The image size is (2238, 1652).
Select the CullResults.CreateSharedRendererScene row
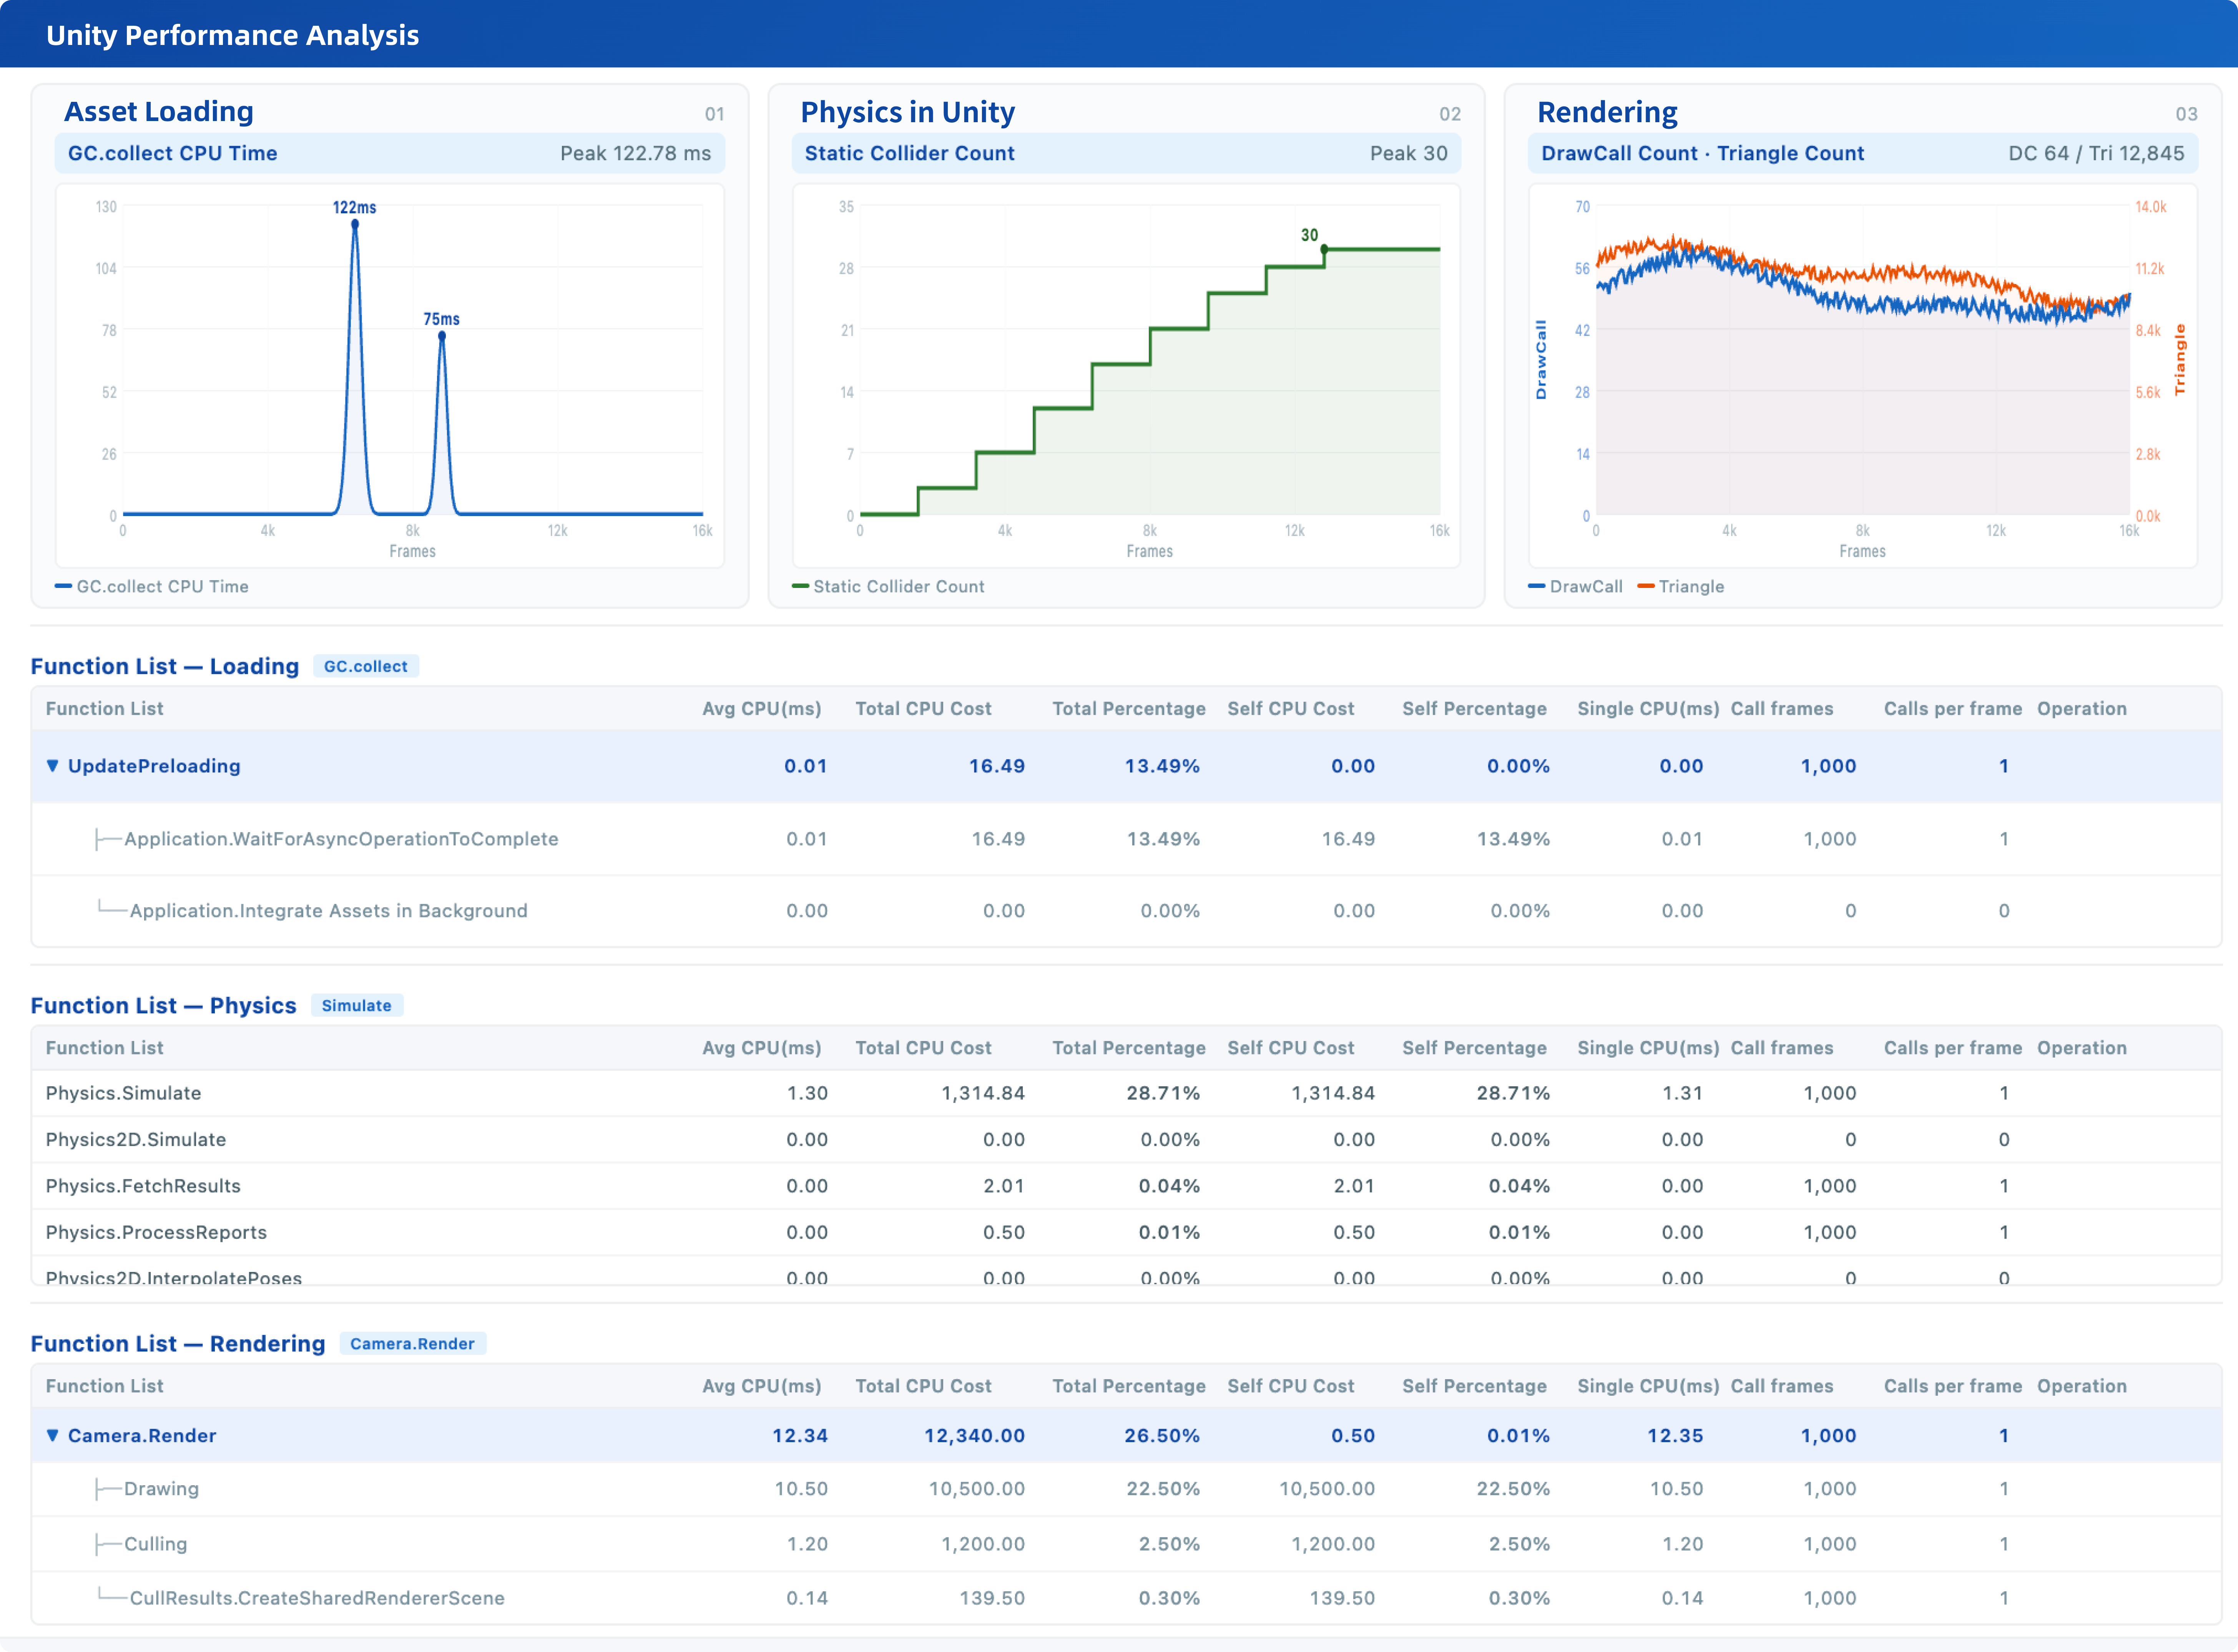click(x=1126, y=1598)
